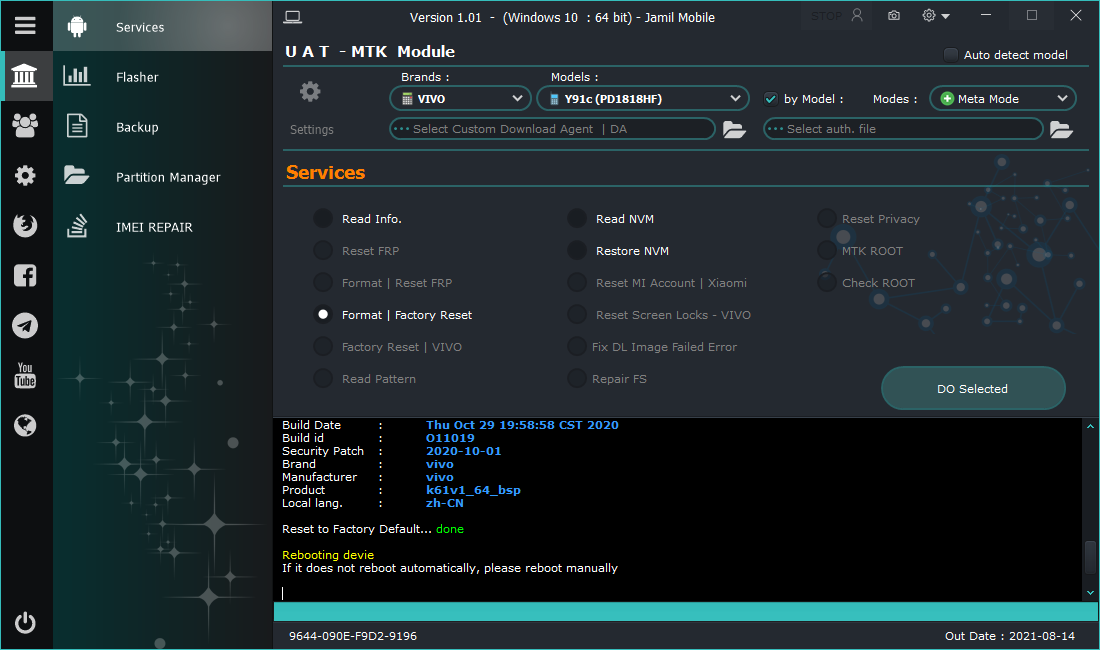Click the k61v1_64_bsp product value
This screenshot has width=1100, height=650.
[473, 490]
